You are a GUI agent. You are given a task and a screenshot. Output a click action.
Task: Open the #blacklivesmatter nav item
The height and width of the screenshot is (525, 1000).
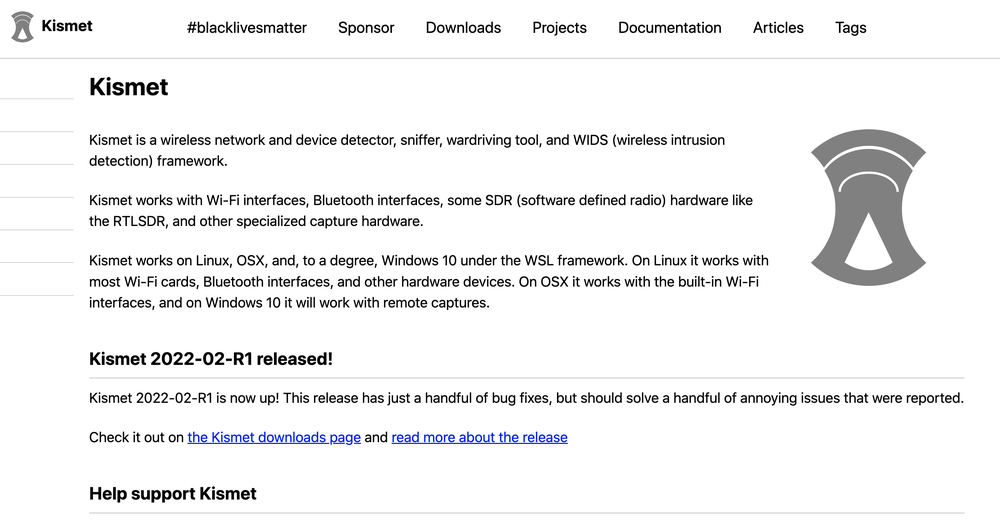point(247,28)
